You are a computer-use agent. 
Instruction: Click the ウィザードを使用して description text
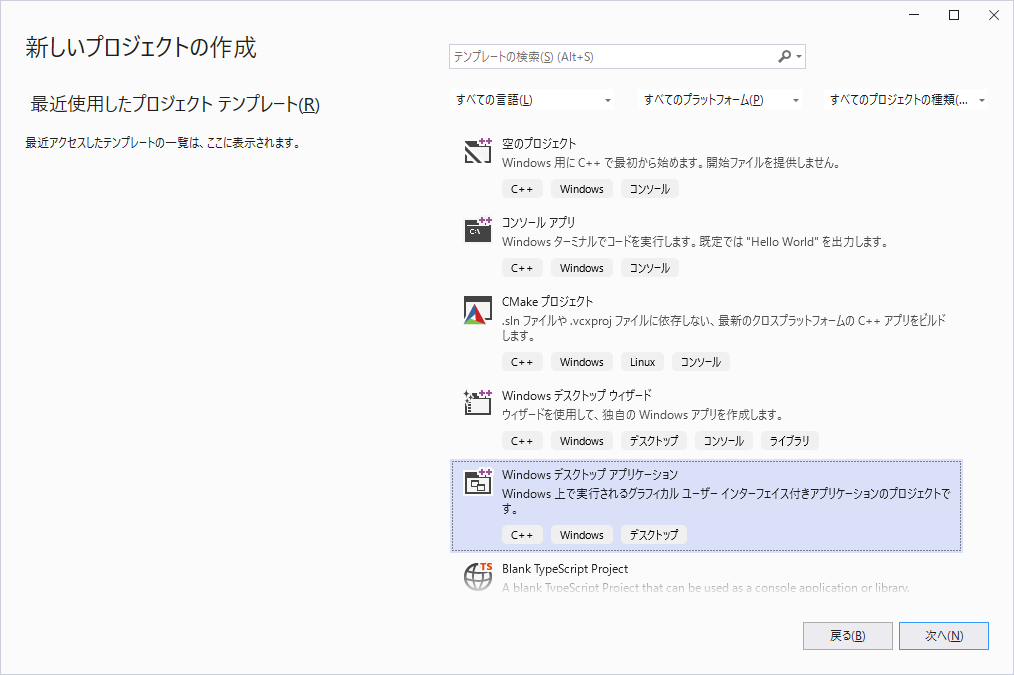(x=643, y=414)
